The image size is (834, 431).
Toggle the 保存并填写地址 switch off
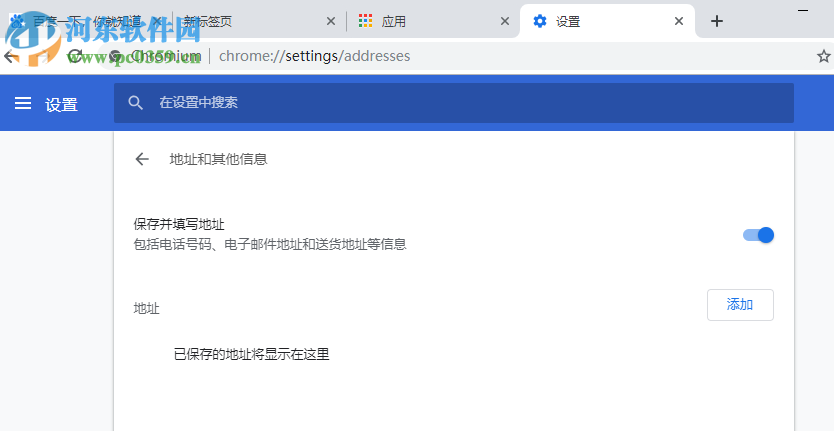click(758, 235)
